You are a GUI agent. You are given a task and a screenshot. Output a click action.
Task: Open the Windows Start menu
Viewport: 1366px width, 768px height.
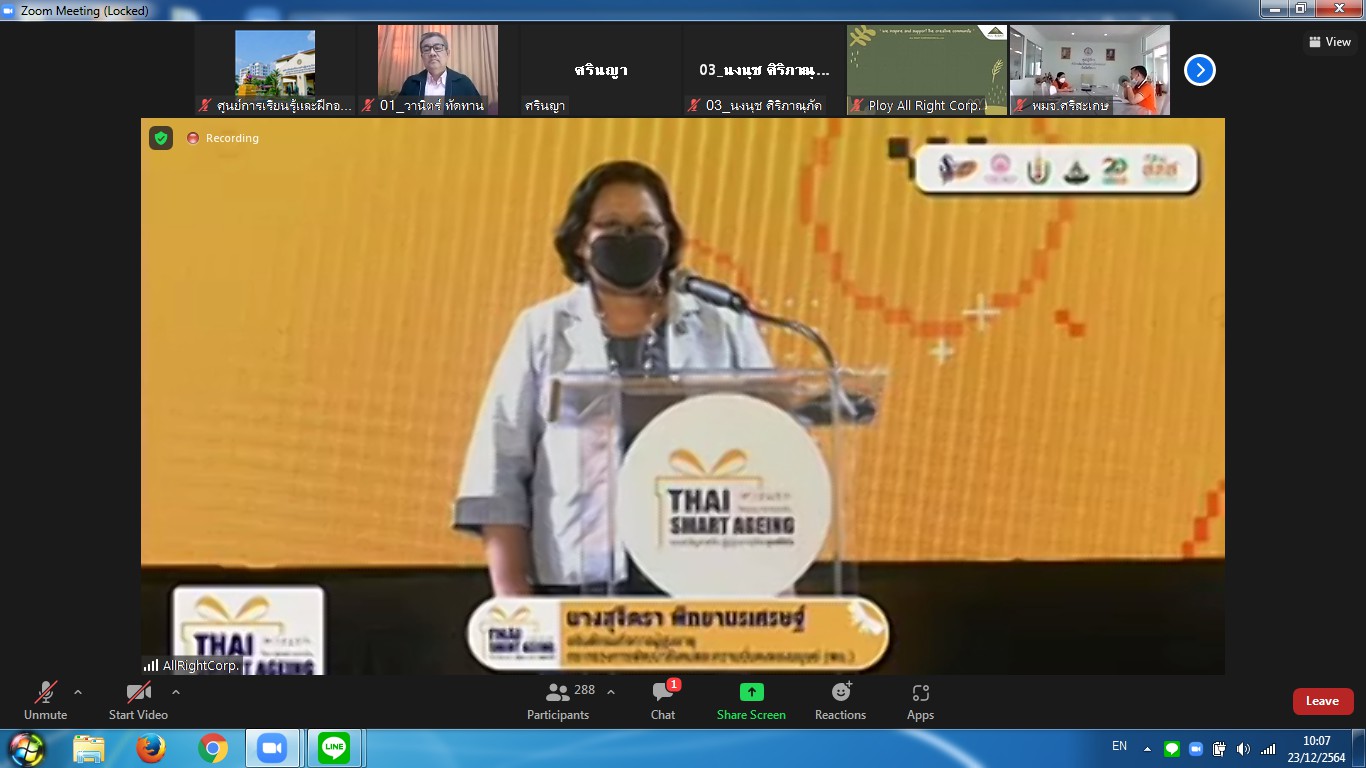[26, 748]
